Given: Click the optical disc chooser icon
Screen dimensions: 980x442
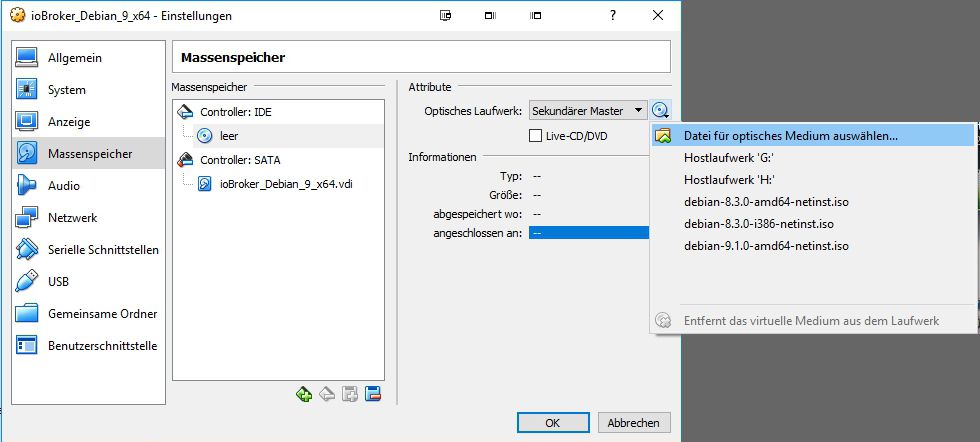Looking at the screenshot, I should 661,111.
